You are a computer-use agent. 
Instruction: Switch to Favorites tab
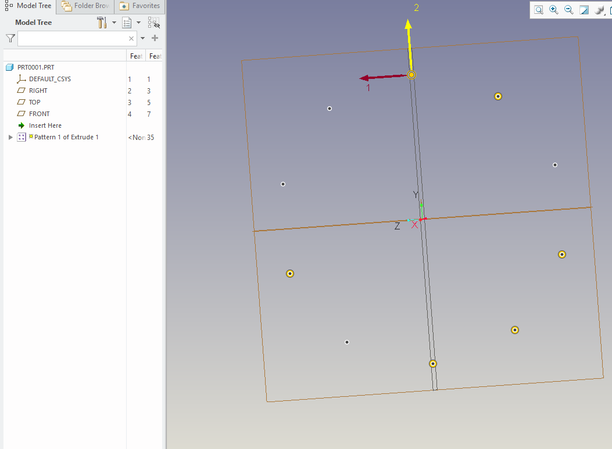(140, 6)
